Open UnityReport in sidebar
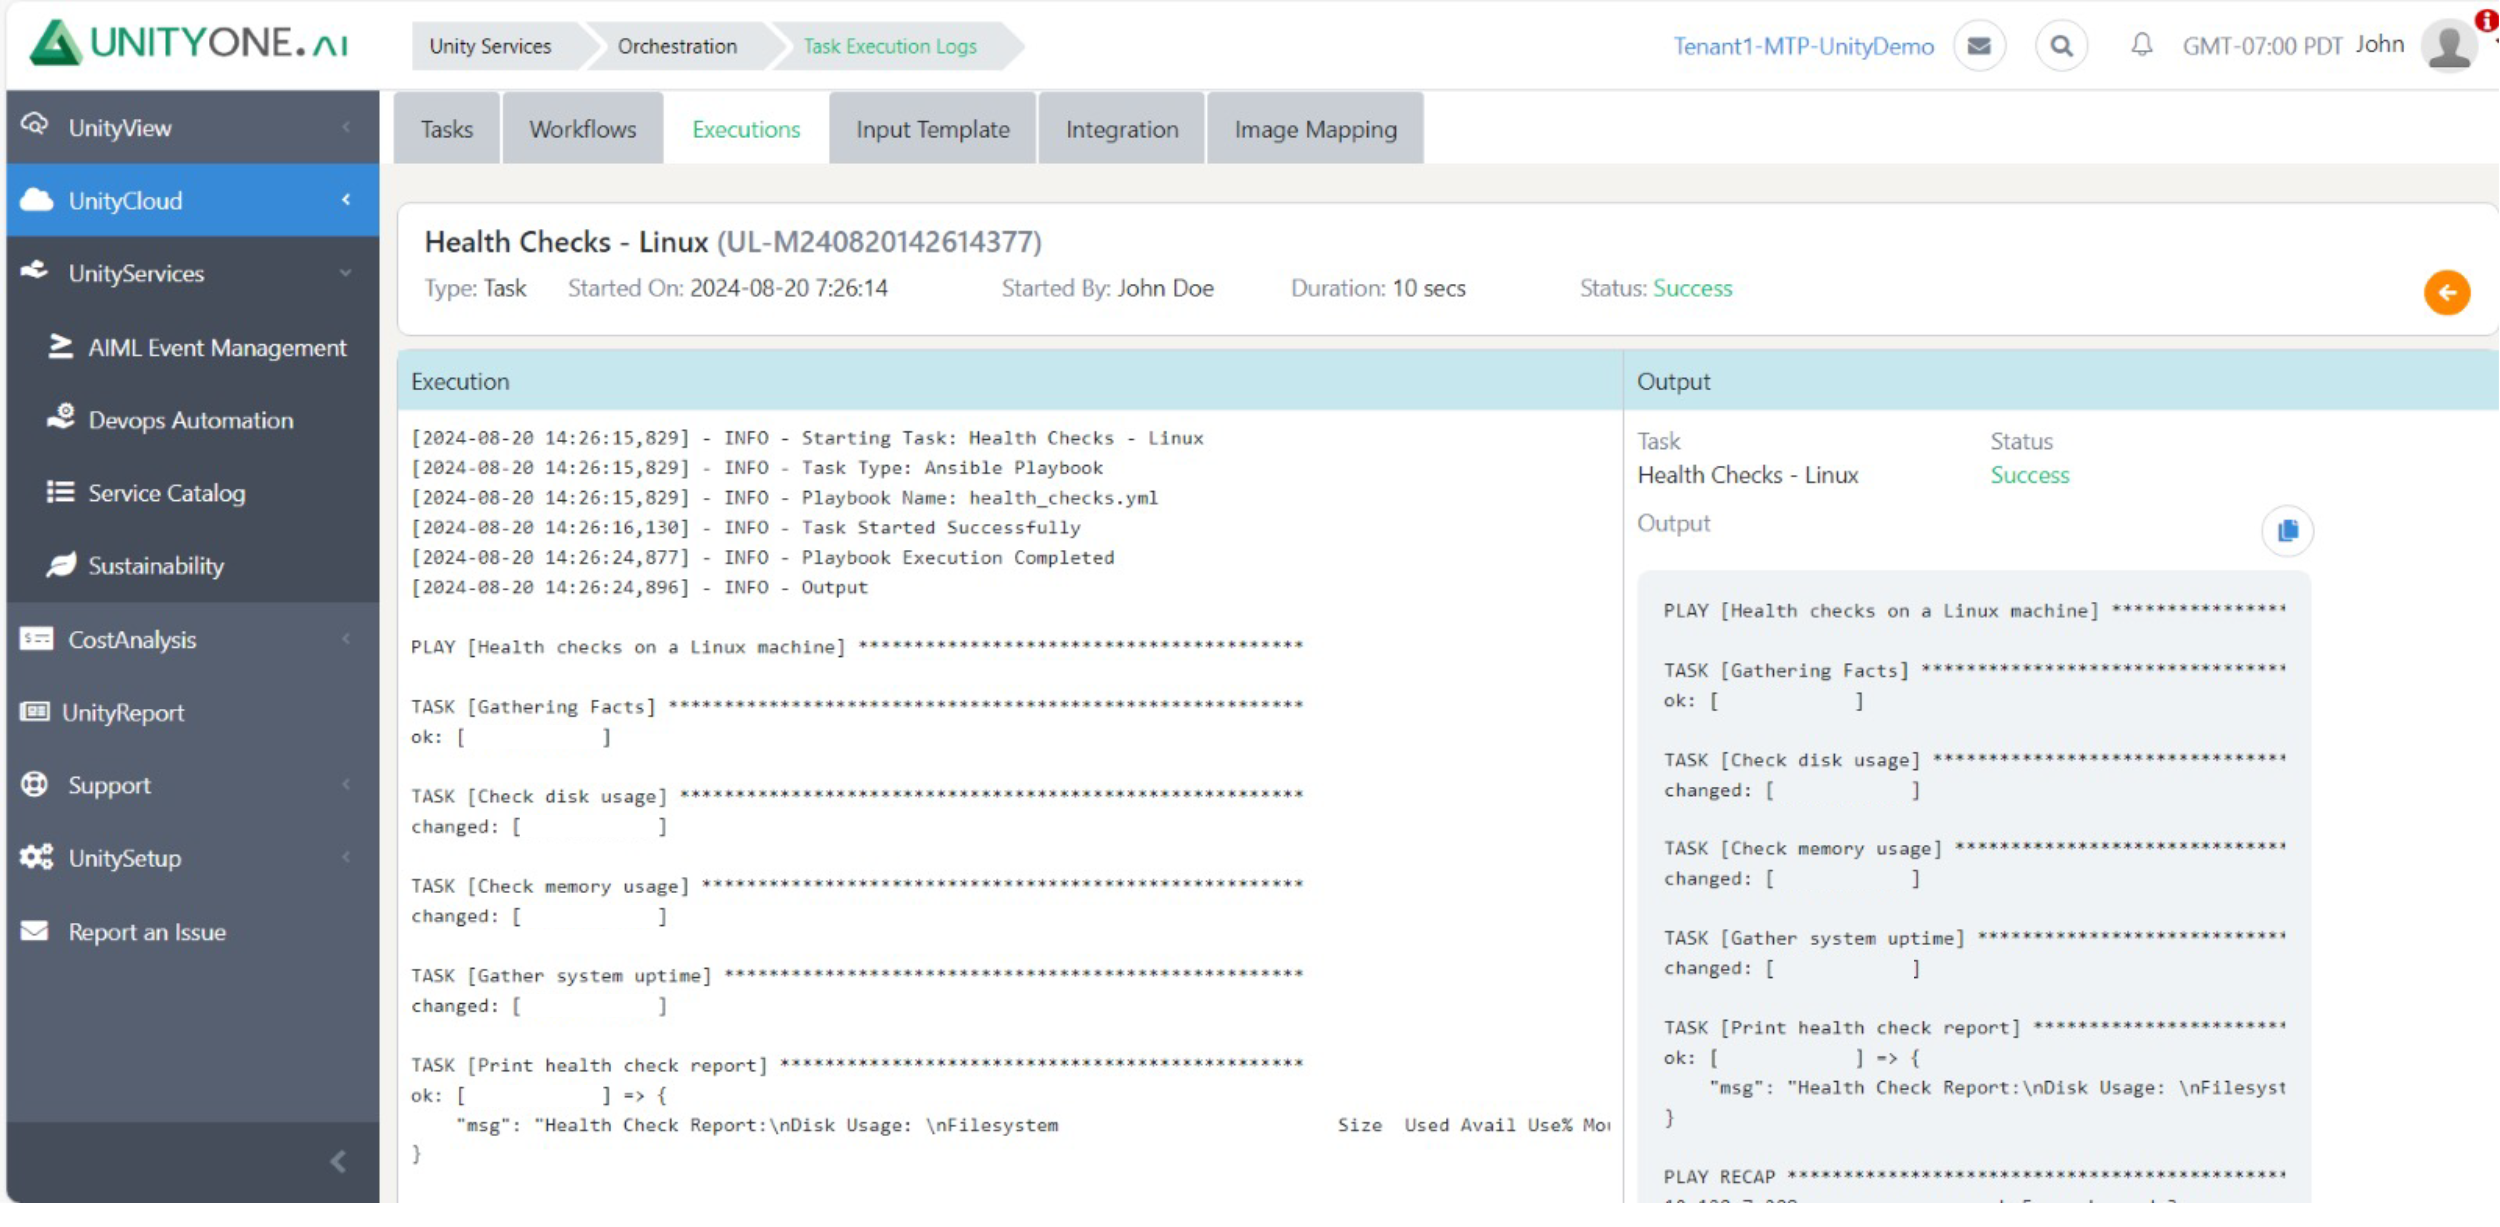Image resolution: width=2500 pixels, height=1227 pixels. point(193,712)
